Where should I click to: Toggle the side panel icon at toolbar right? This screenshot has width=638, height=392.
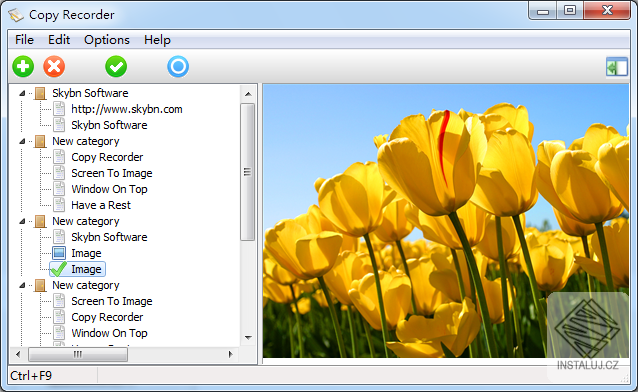coord(616,67)
